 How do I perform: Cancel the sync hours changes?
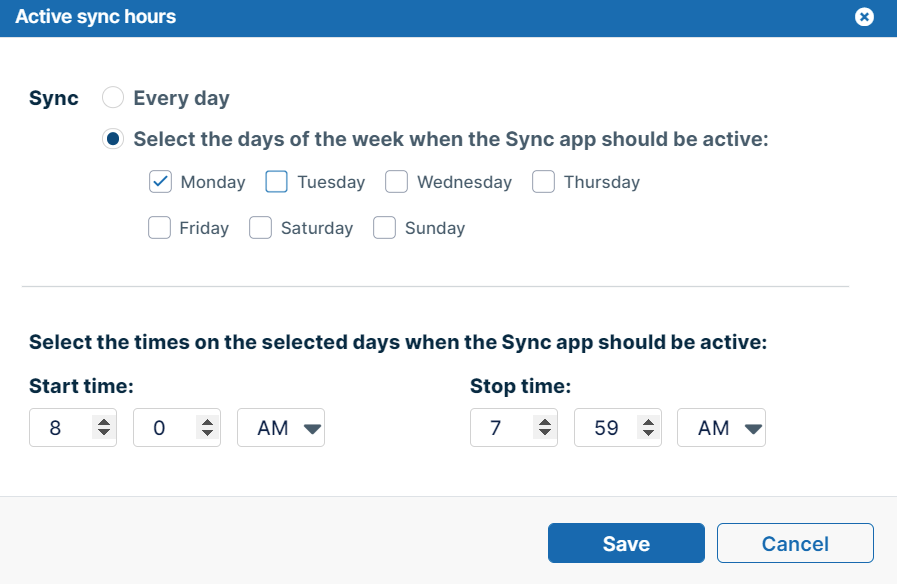click(795, 544)
